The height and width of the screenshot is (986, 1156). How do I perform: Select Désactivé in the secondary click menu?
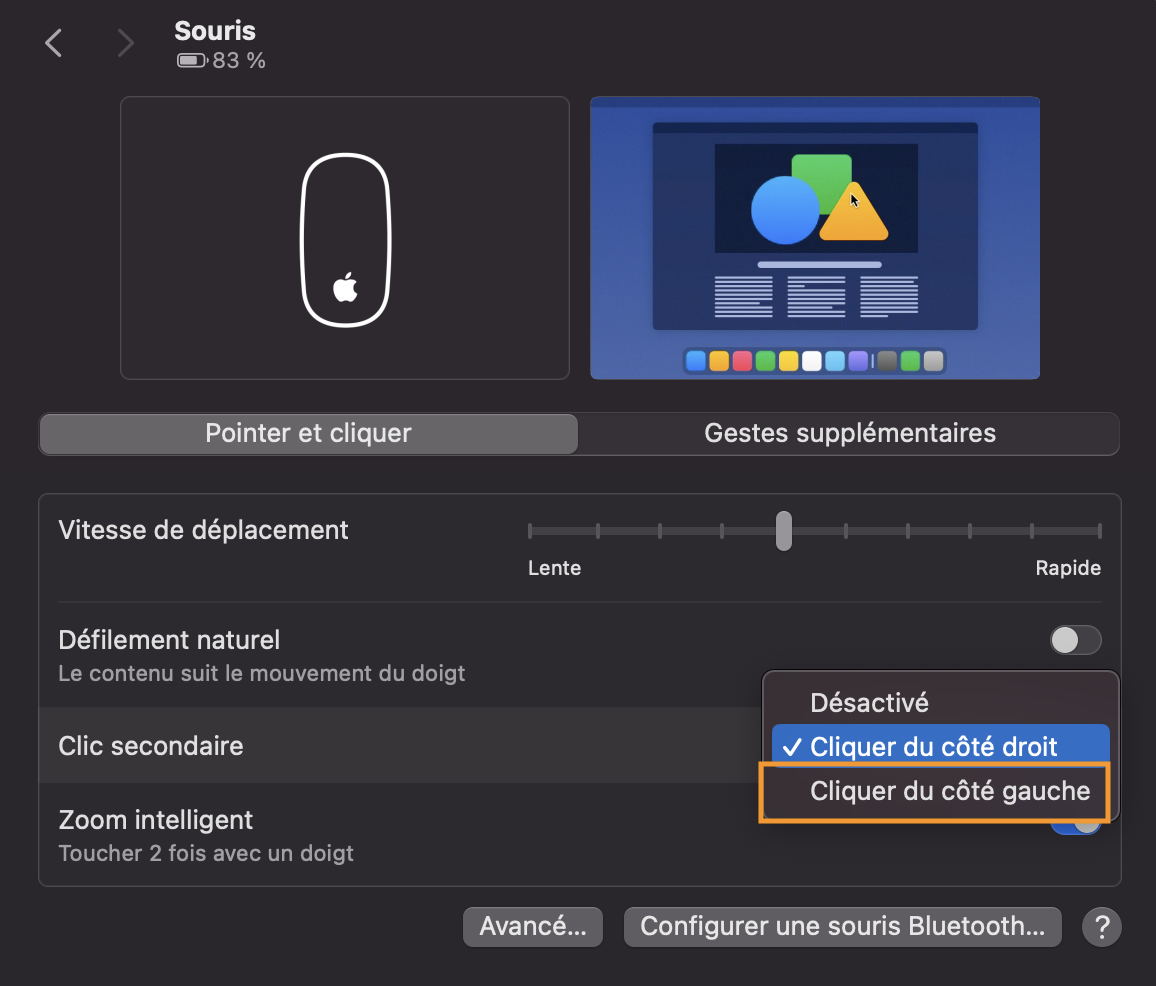pos(869,702)
